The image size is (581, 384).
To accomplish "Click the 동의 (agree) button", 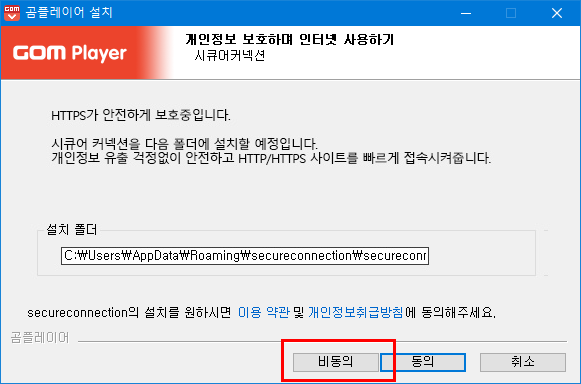I will click(x=423, y=362).
